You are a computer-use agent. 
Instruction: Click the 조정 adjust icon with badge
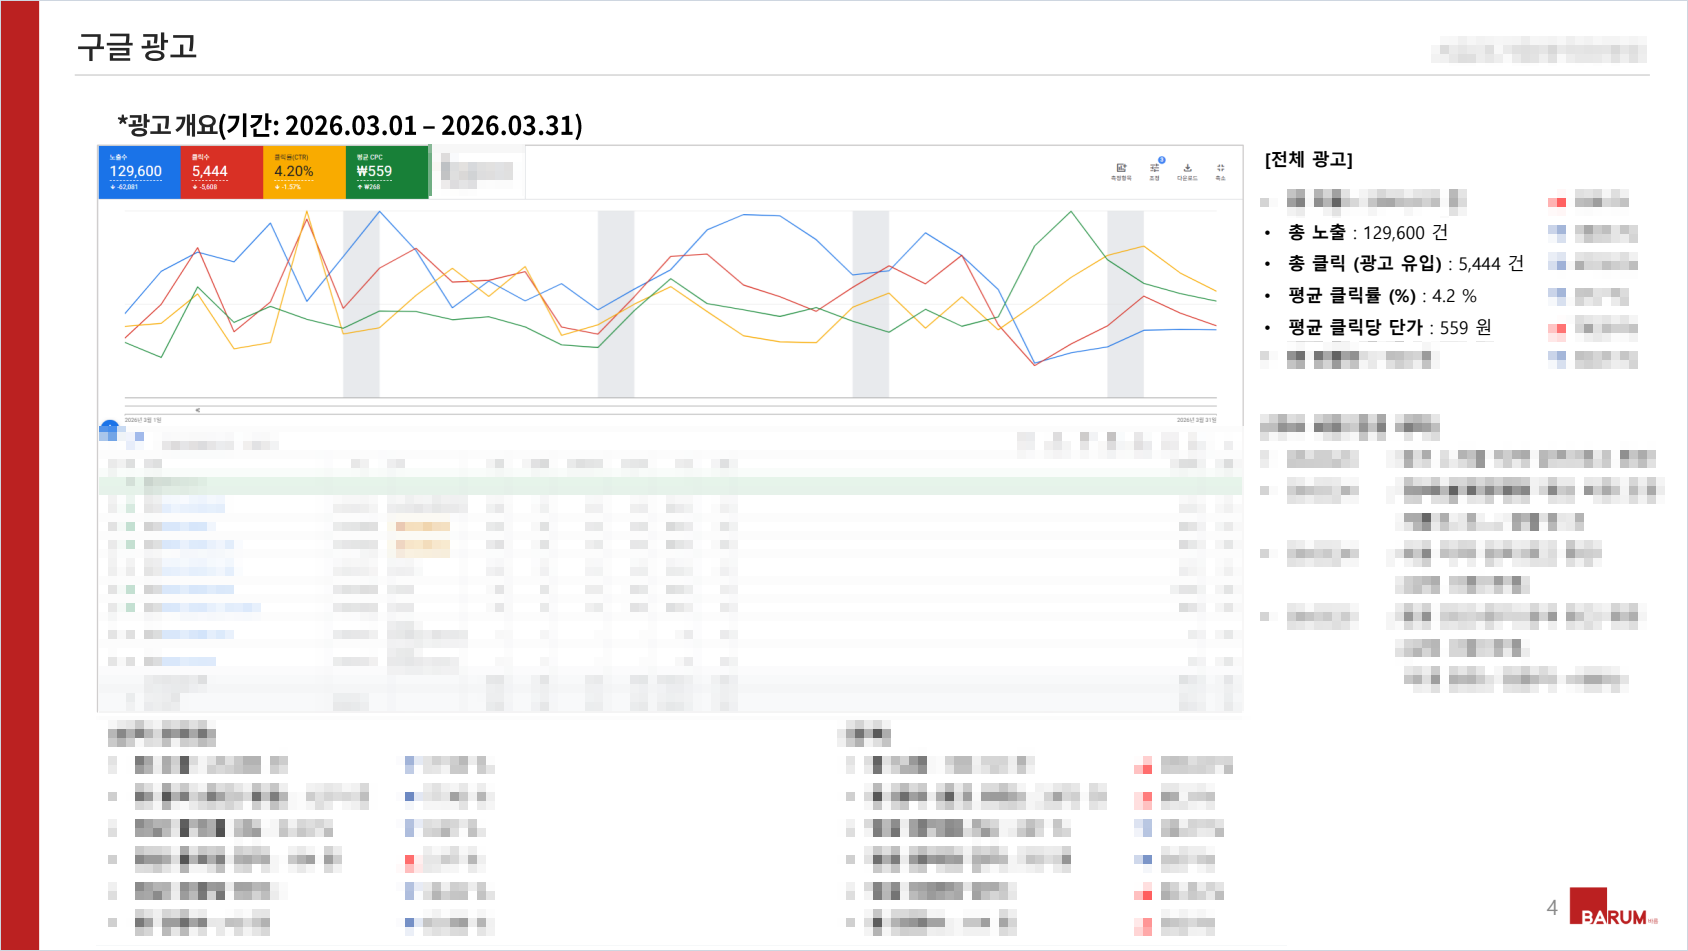click(x=1154, y=170)
